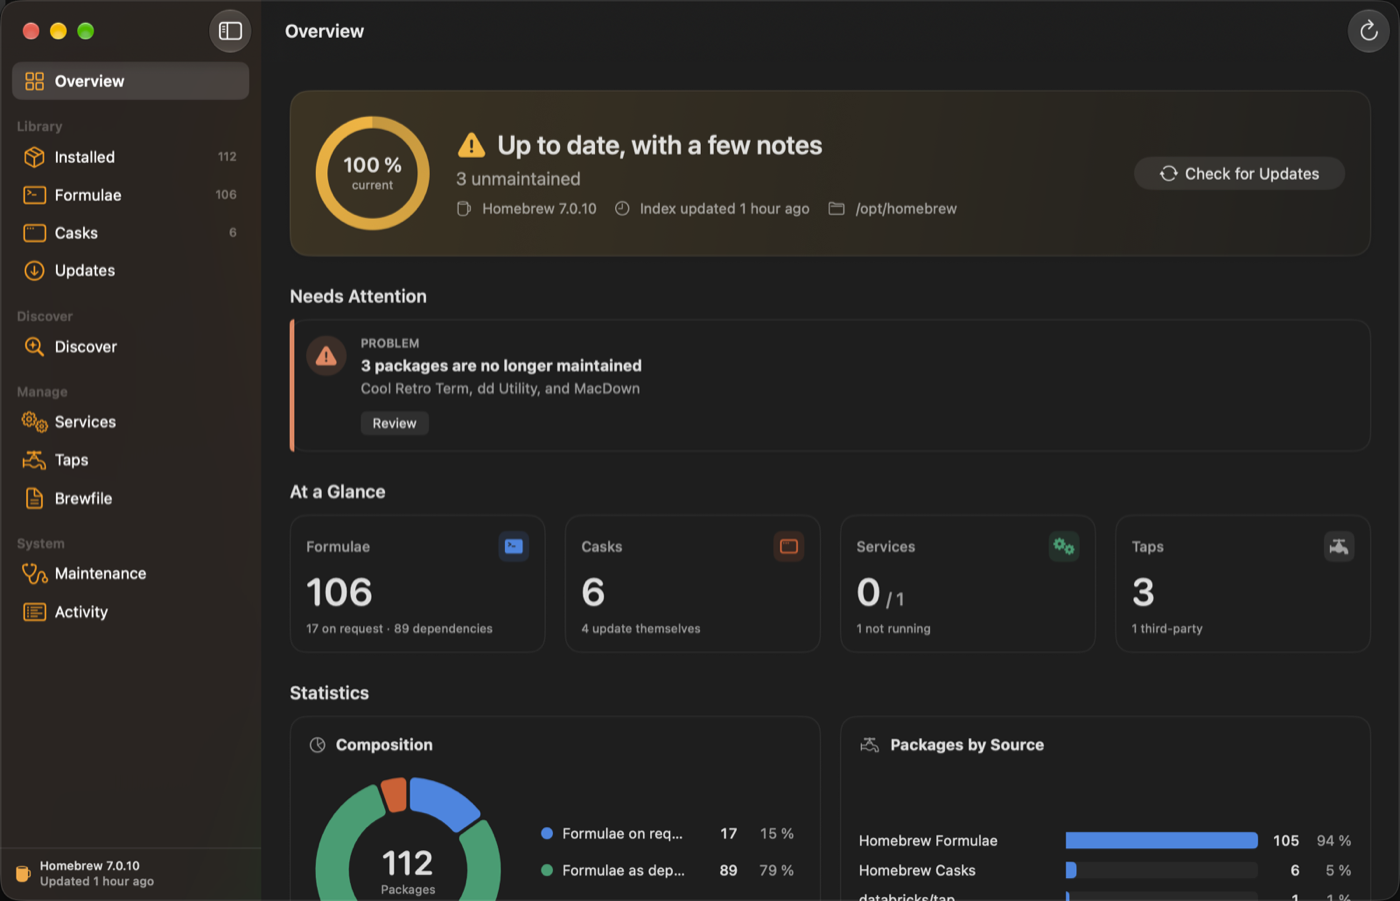This screenshot has height=901, width=1400.
Task: Open the Formulae sidebar section
Action: pos(130,195)
